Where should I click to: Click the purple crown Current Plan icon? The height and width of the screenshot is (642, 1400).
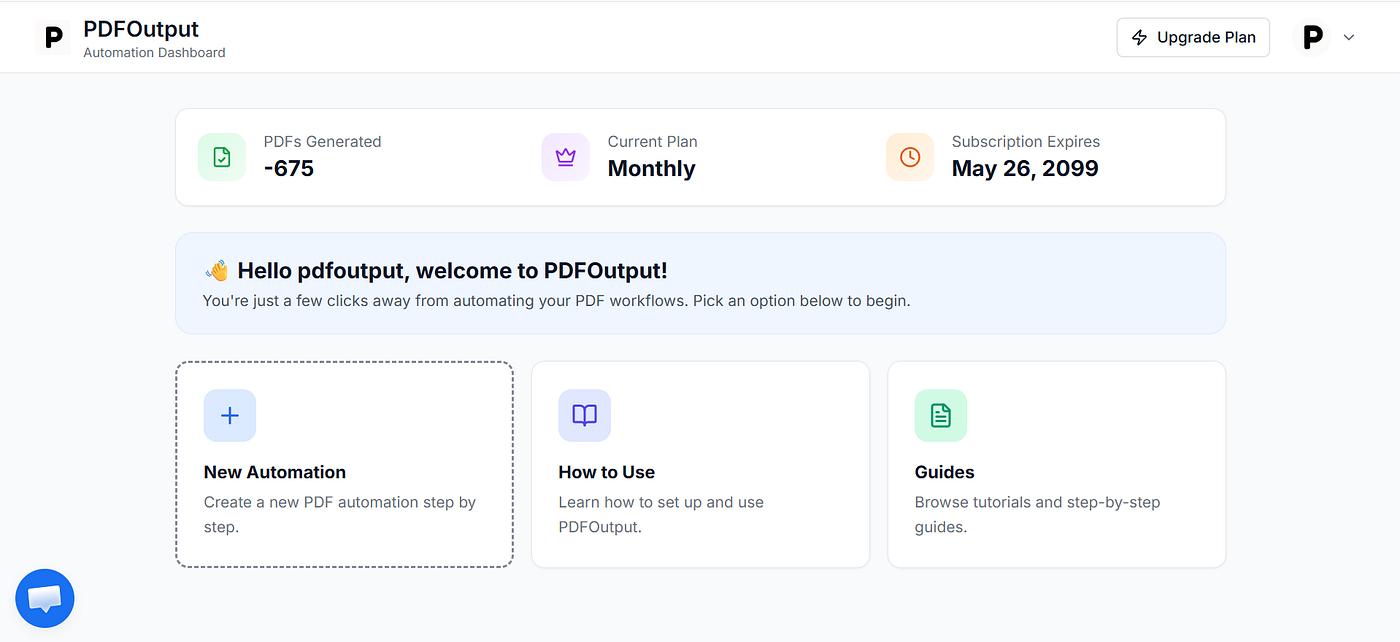click(566, 157)
